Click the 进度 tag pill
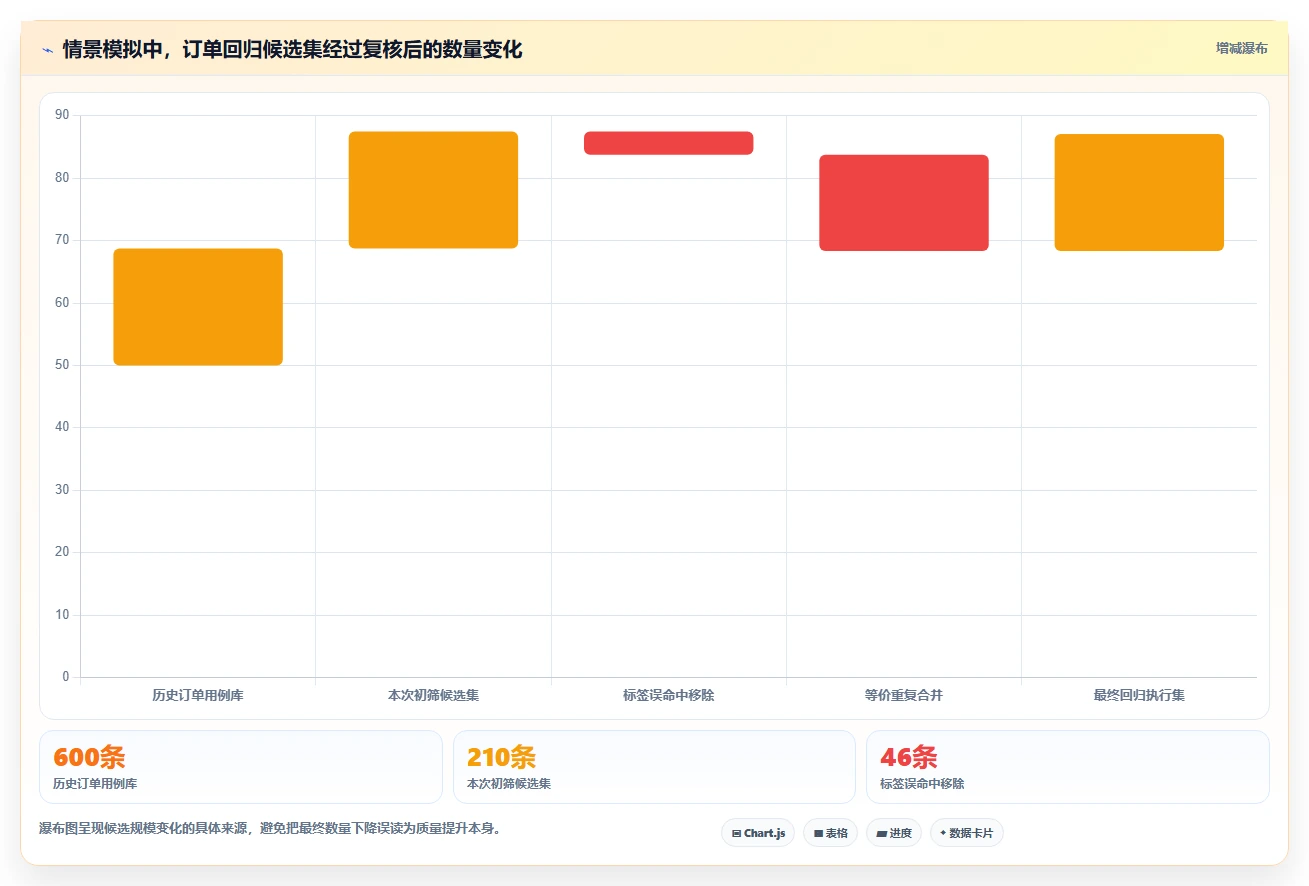 pyautogui.click(x=894, y=833)
